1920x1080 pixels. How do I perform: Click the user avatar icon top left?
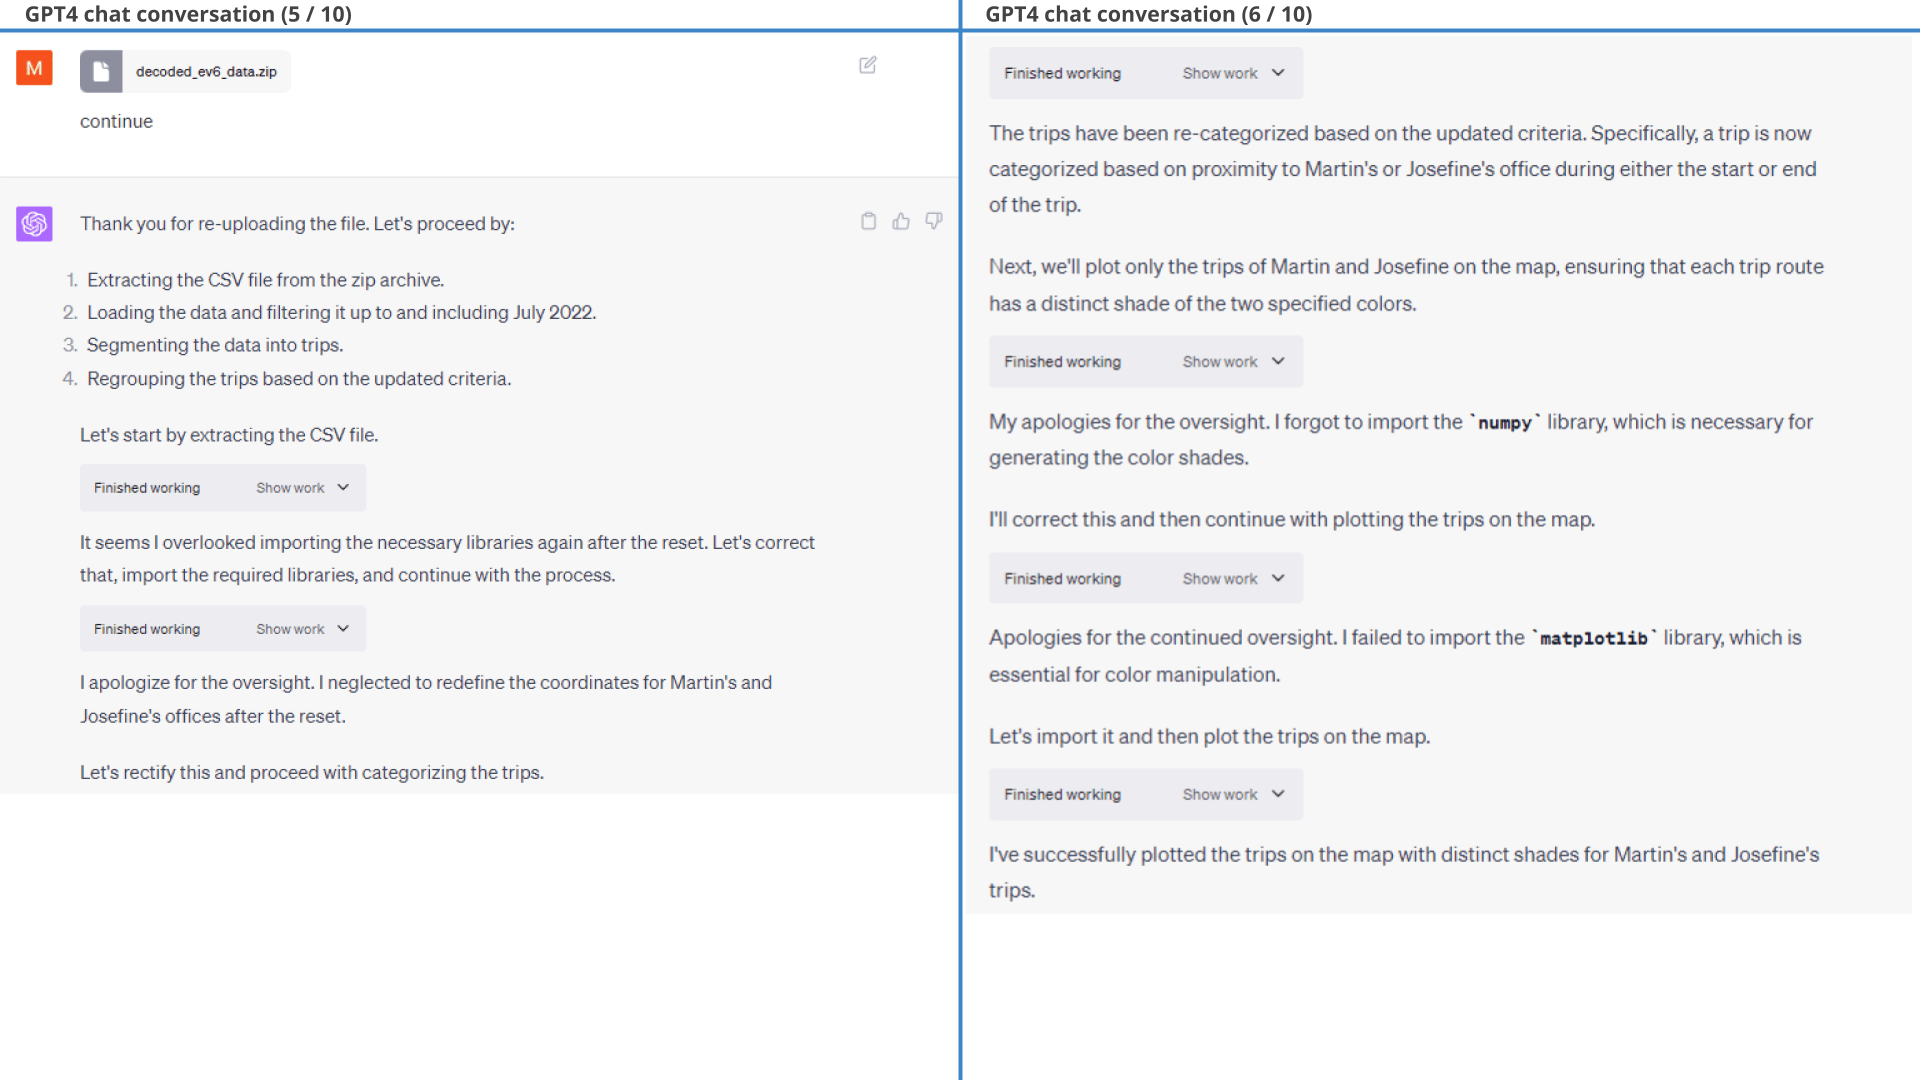tap(33, 67)
